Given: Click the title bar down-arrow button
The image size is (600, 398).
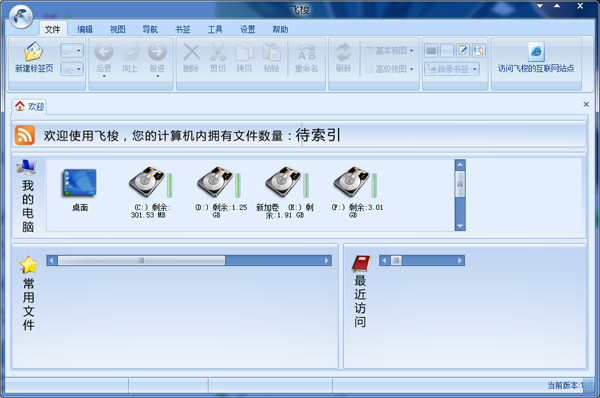Looking at the screenshot, I should pyautogui.click(x=540, y=6).
